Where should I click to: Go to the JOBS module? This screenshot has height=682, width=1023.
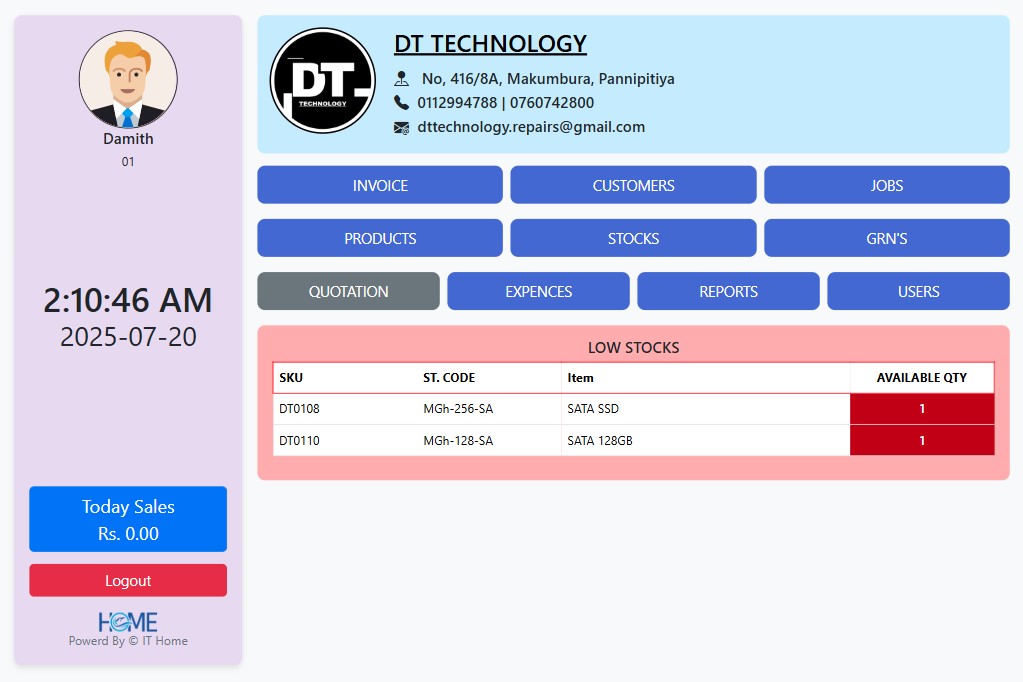pyautogui.click(x=886, y=185)
